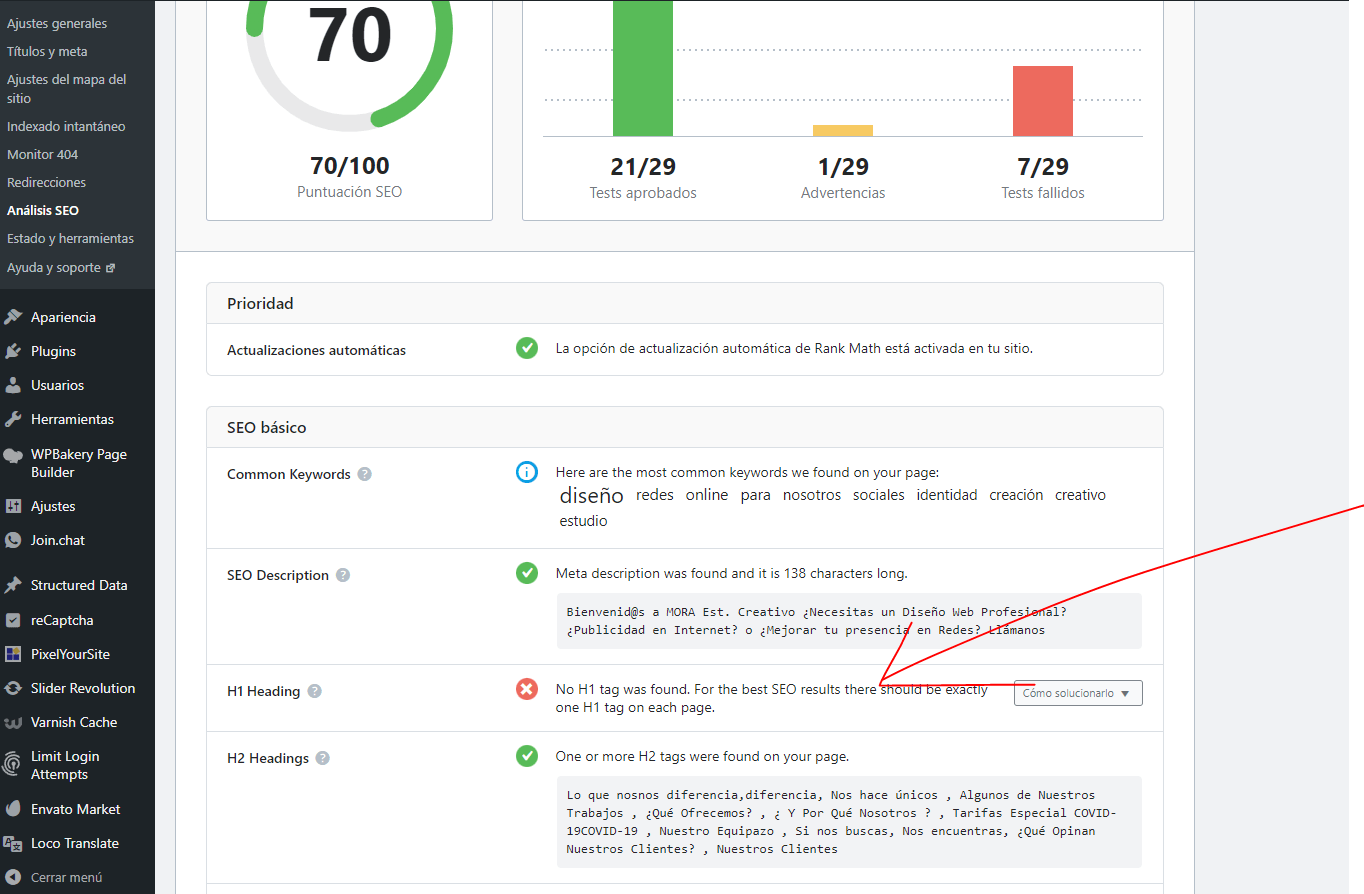Select Análisis SEO submenu item
This screenshot has width=1364, height=894.
click(x=43, y=210)
